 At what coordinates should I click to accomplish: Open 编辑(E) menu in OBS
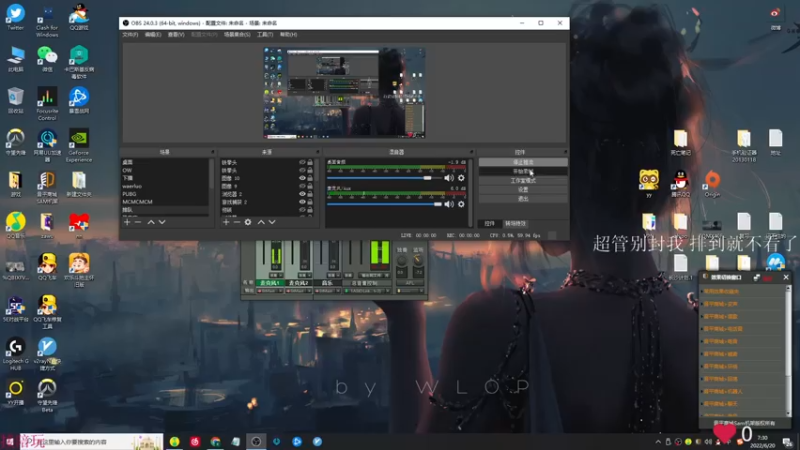(x=153, y=35)
